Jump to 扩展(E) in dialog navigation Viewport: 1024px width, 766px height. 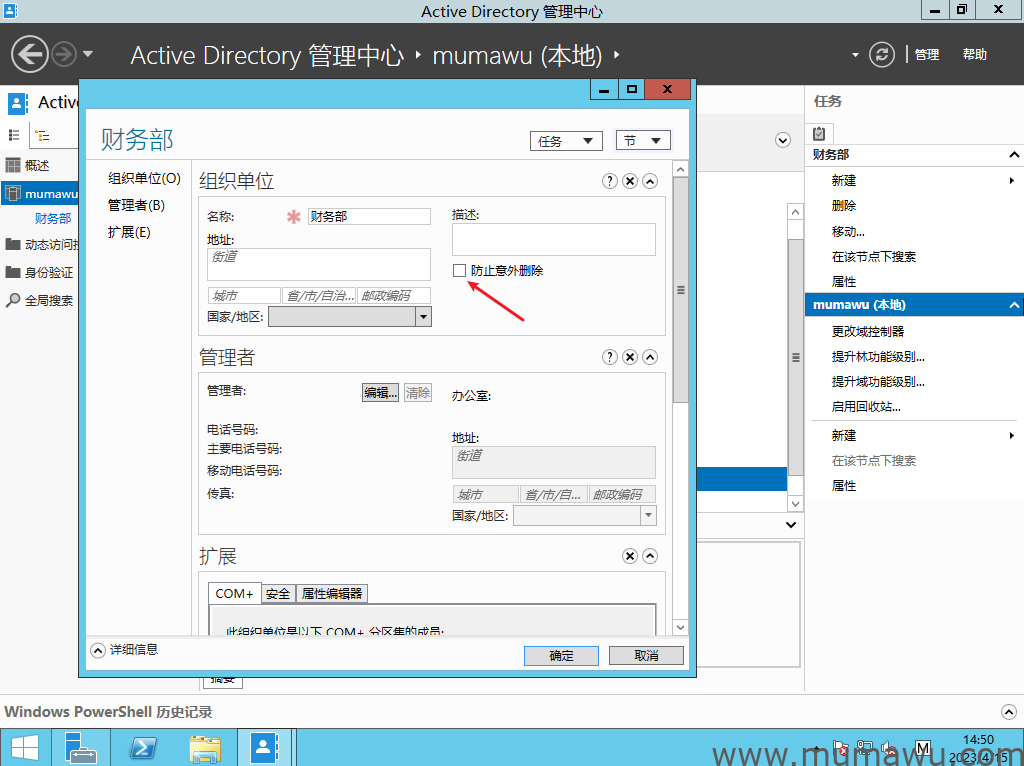129,232
